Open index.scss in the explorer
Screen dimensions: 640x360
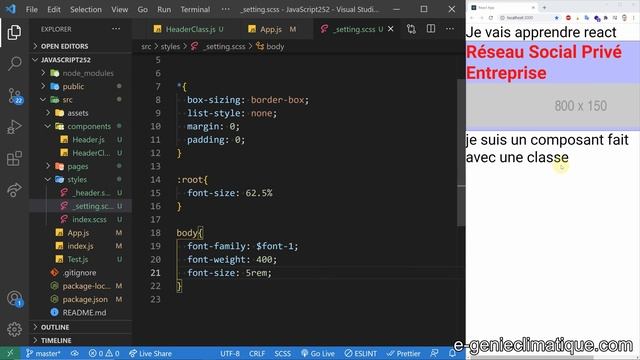point(89,220)
